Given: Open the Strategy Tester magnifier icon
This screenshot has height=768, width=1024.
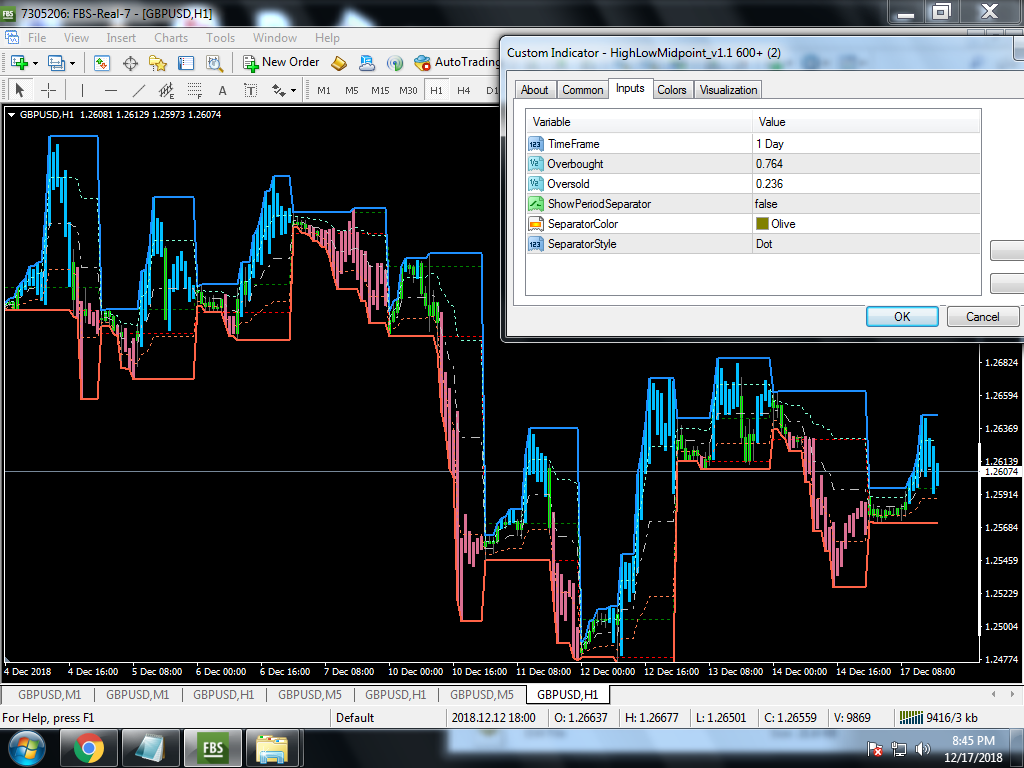Looking at the screenshot, I should [x=214, y=63].
